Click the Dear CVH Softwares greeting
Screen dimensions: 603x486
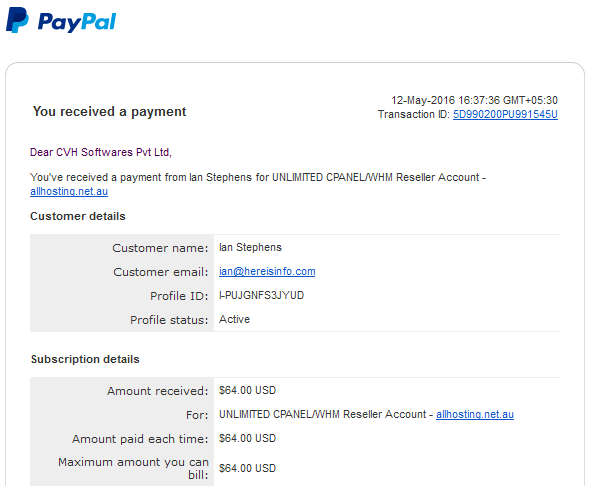click(x=101, y=152)
